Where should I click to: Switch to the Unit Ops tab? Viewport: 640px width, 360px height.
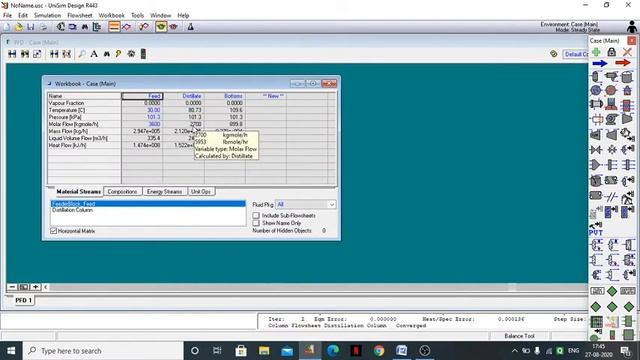tap(201, 191)
